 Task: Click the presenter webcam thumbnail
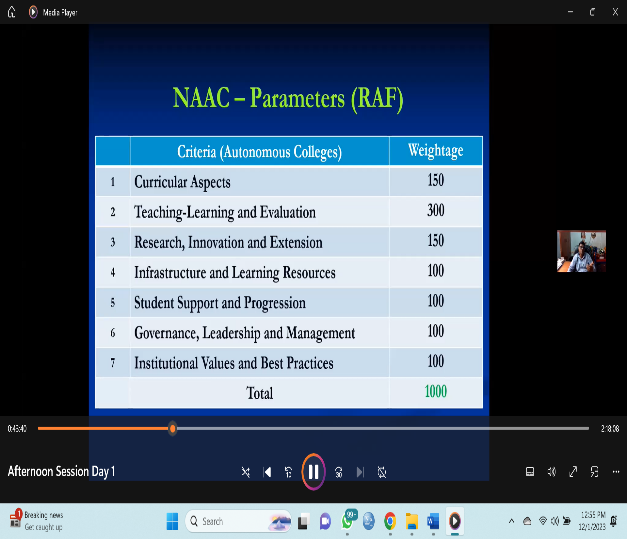(581, 251)
